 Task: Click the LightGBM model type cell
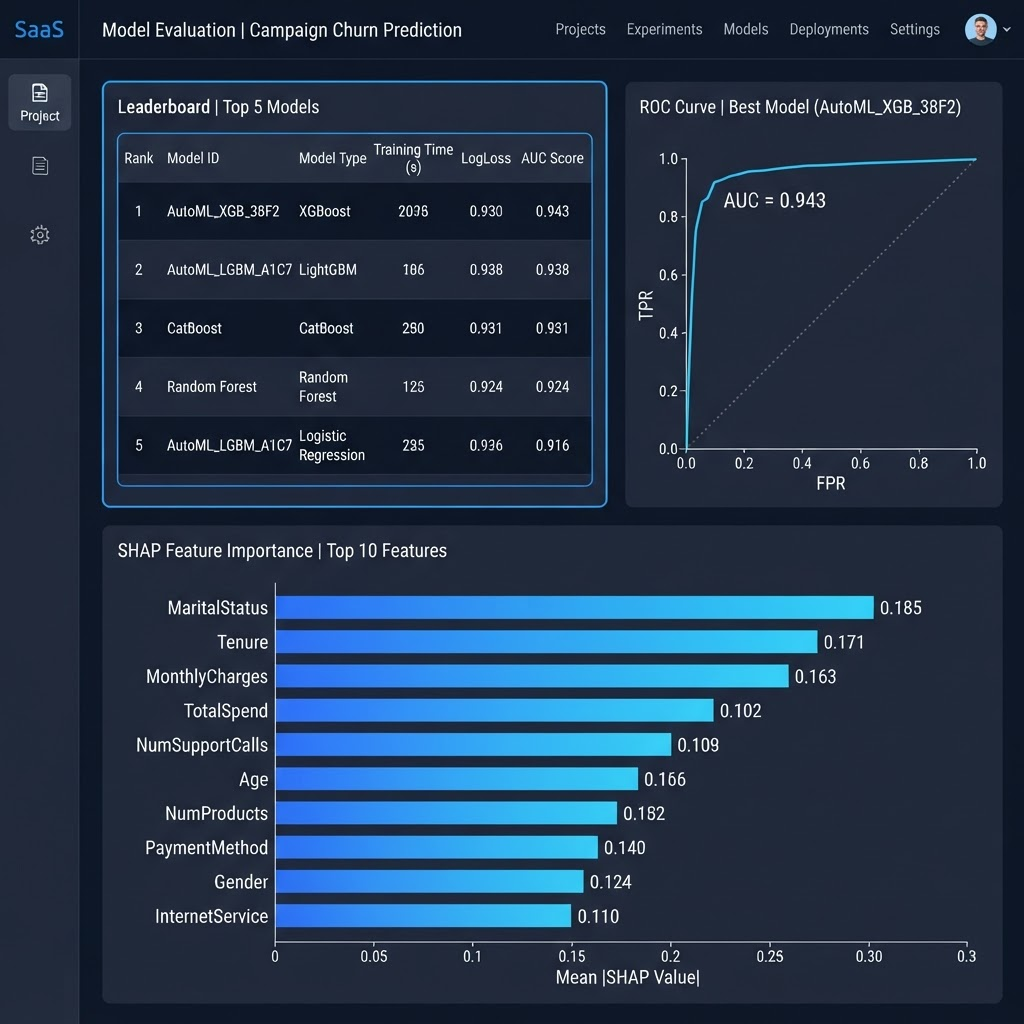pyautogui.click(x=328, y=270)
